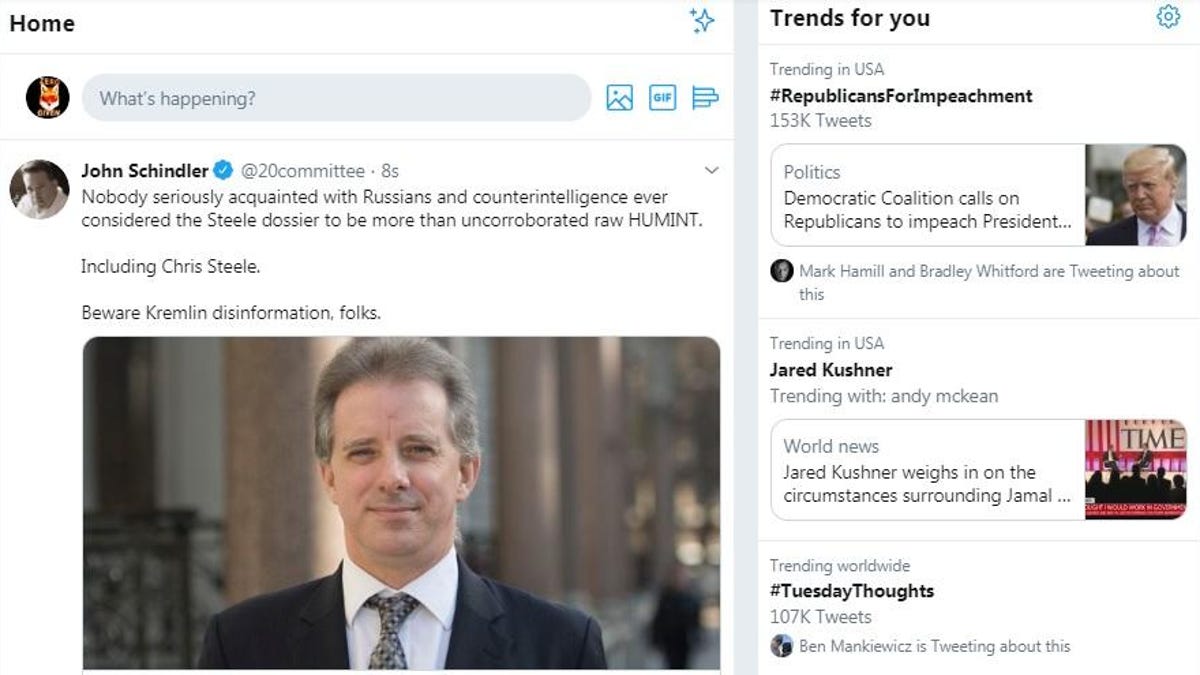Click the fox profile avatar
The image size is (1200, 675).
click(x=47, y=97)
